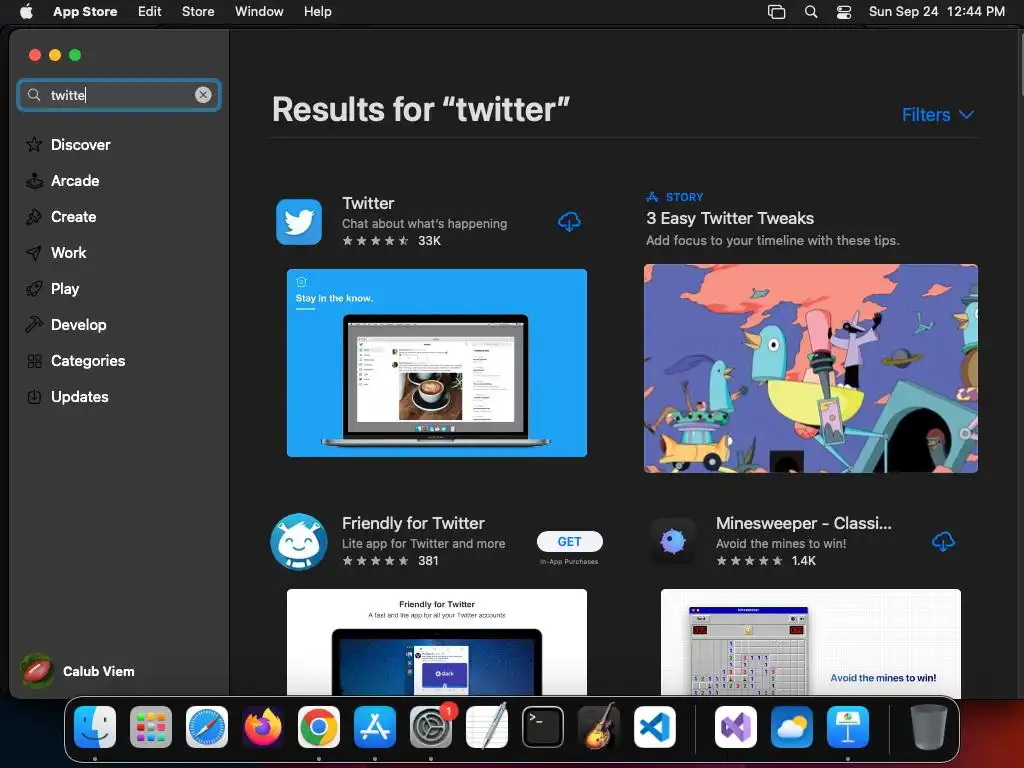Screen dimensions: 1024x768
Task: Open the Store menu
Action: click(x=198, y=11)
